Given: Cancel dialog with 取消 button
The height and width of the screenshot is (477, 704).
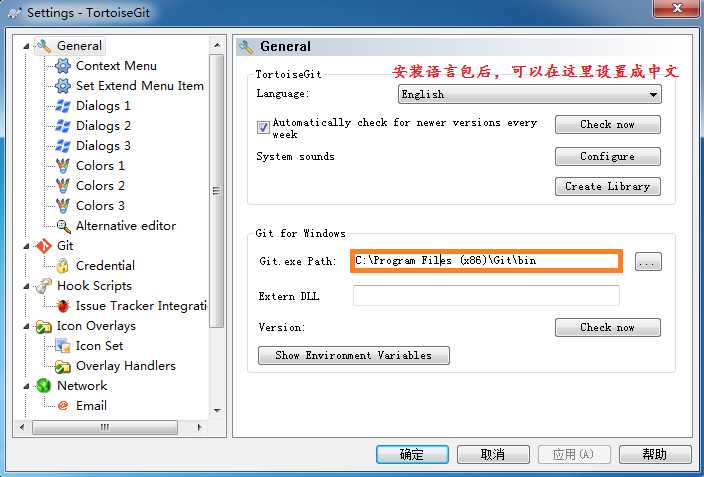Looking at the screenshot, I should [493, 455].
